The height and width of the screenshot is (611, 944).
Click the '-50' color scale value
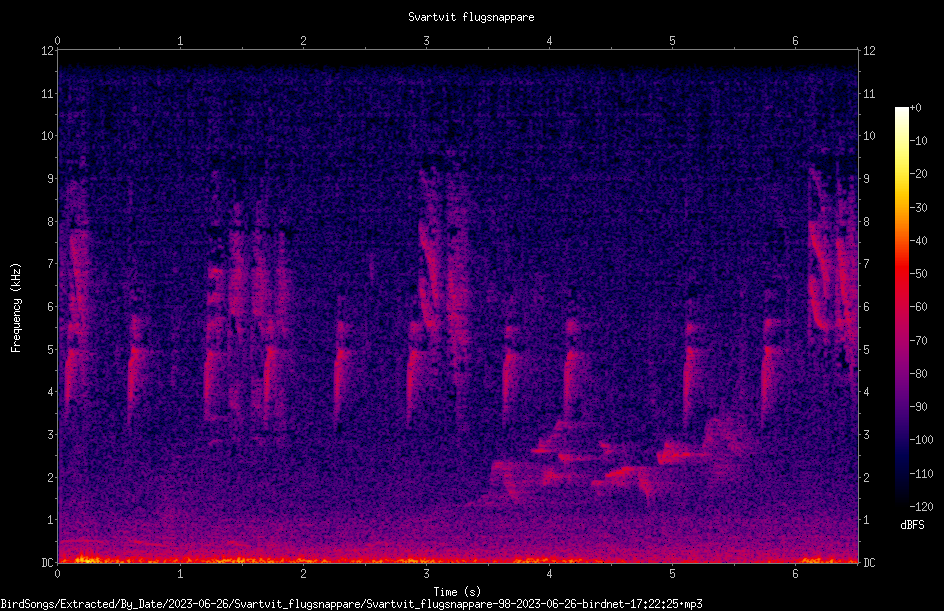click(x=918, y=274)
